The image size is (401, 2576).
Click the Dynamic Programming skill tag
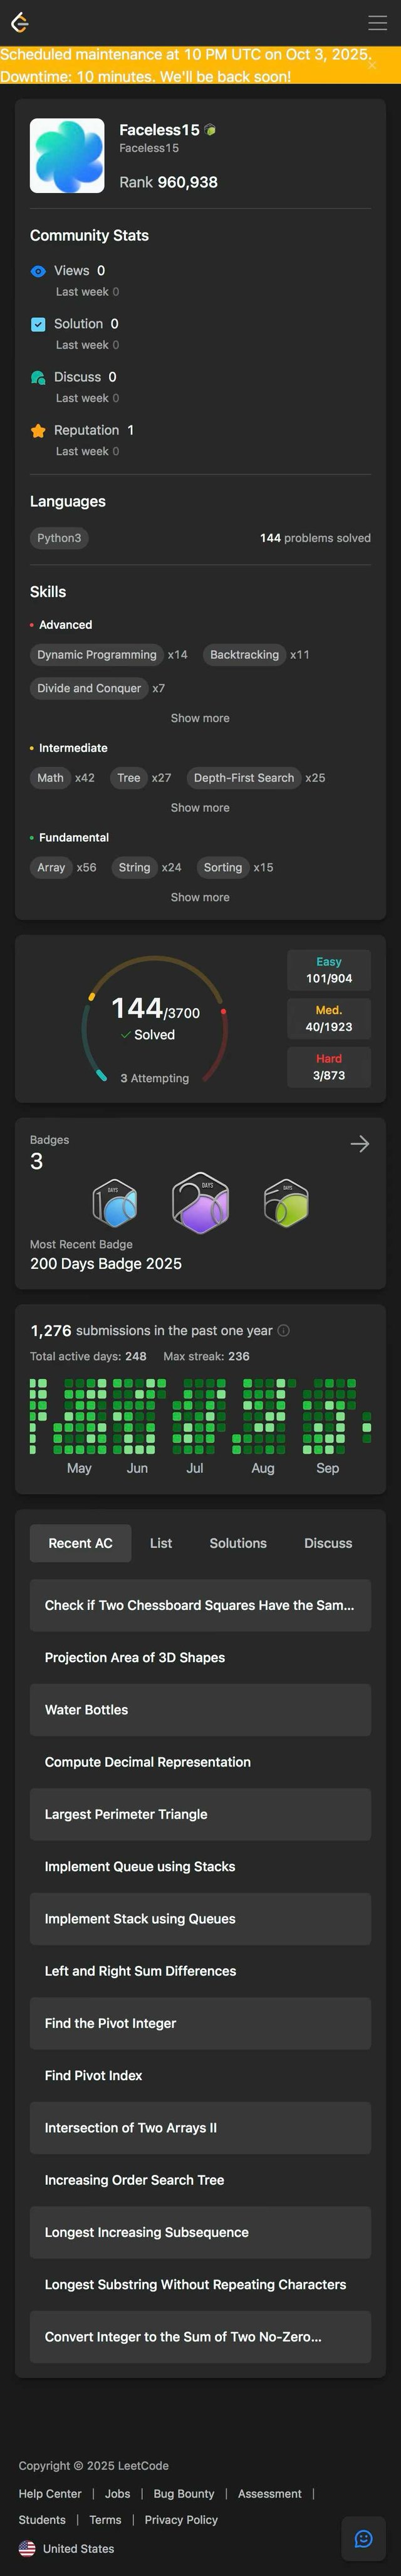point(97,655)
